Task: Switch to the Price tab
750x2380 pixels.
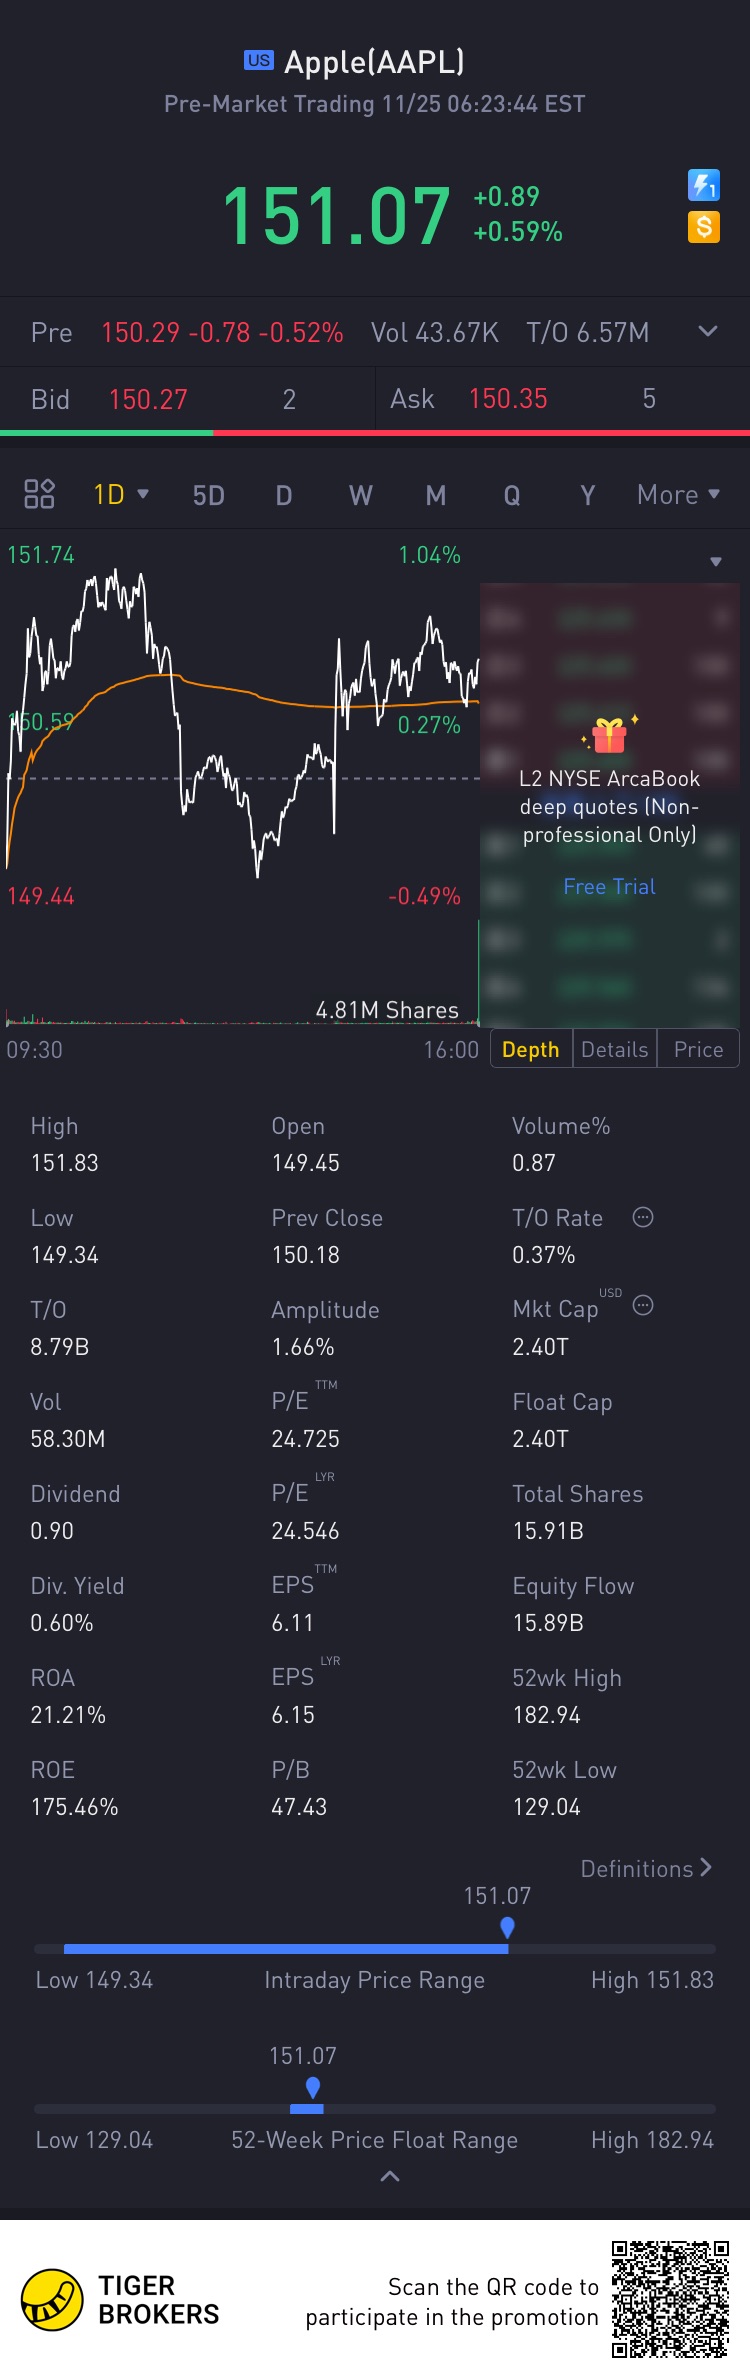Action: click(698, 1049)
